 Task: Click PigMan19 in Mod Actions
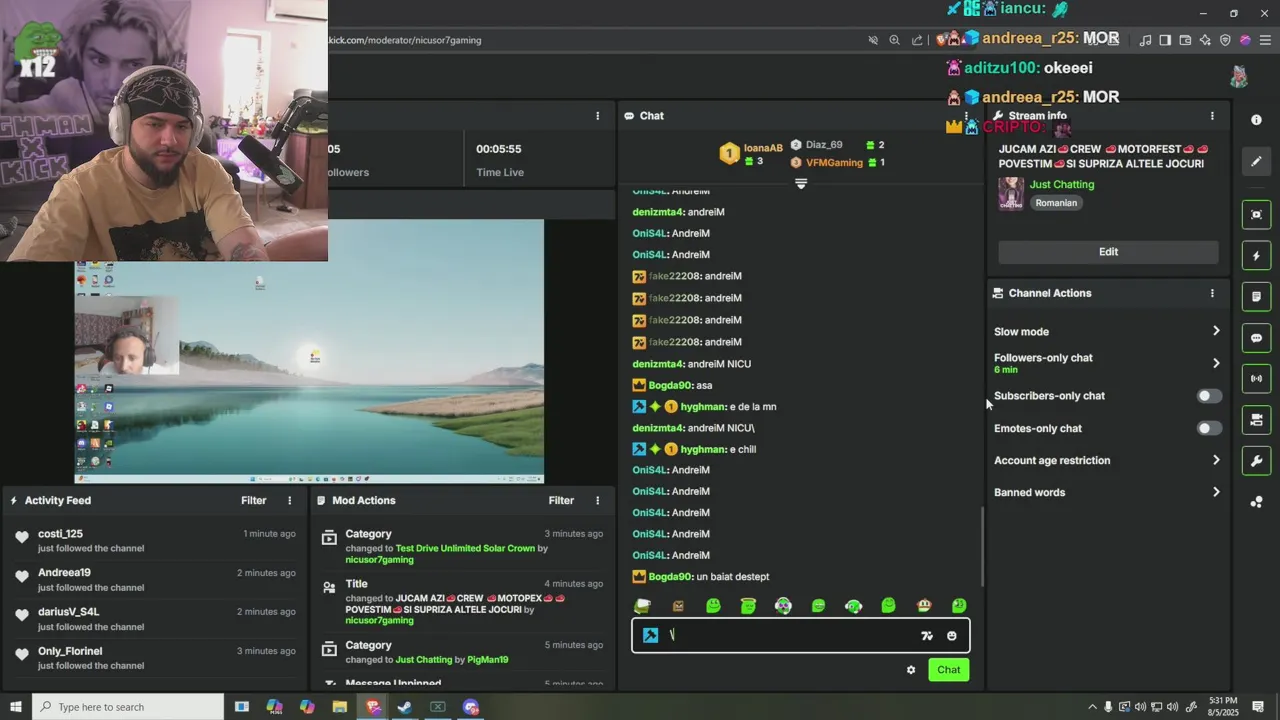tap(488, 660)
